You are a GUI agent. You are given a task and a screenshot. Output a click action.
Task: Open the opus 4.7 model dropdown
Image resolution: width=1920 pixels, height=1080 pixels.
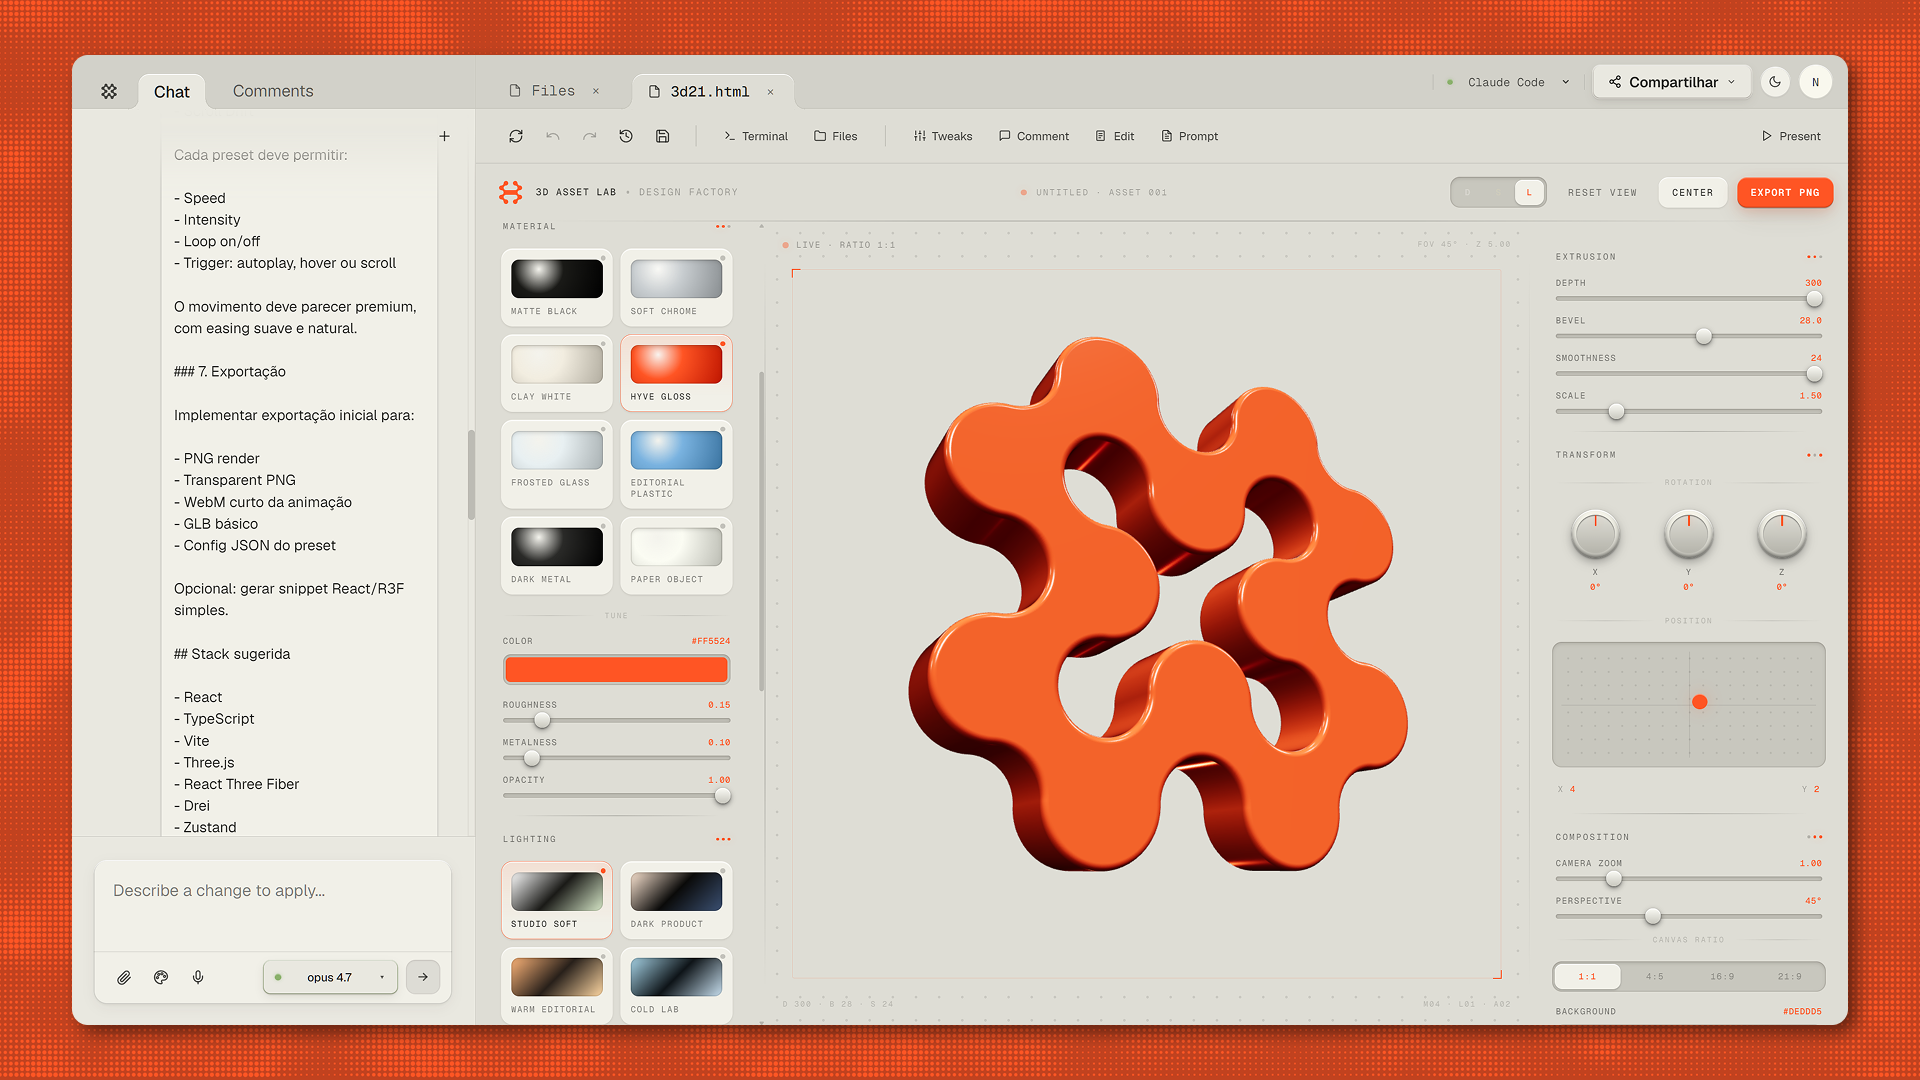[330, 977]
